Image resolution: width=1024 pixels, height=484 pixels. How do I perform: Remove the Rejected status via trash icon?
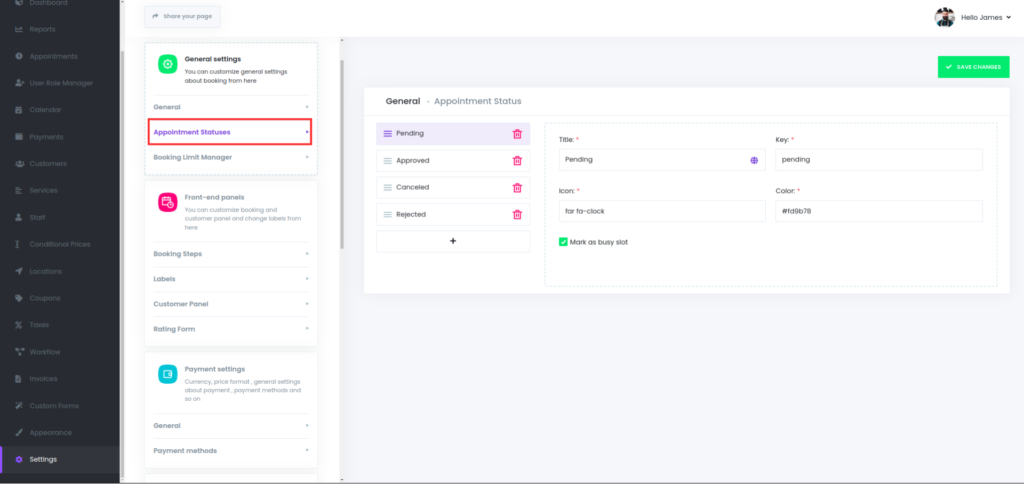point(517,215)
